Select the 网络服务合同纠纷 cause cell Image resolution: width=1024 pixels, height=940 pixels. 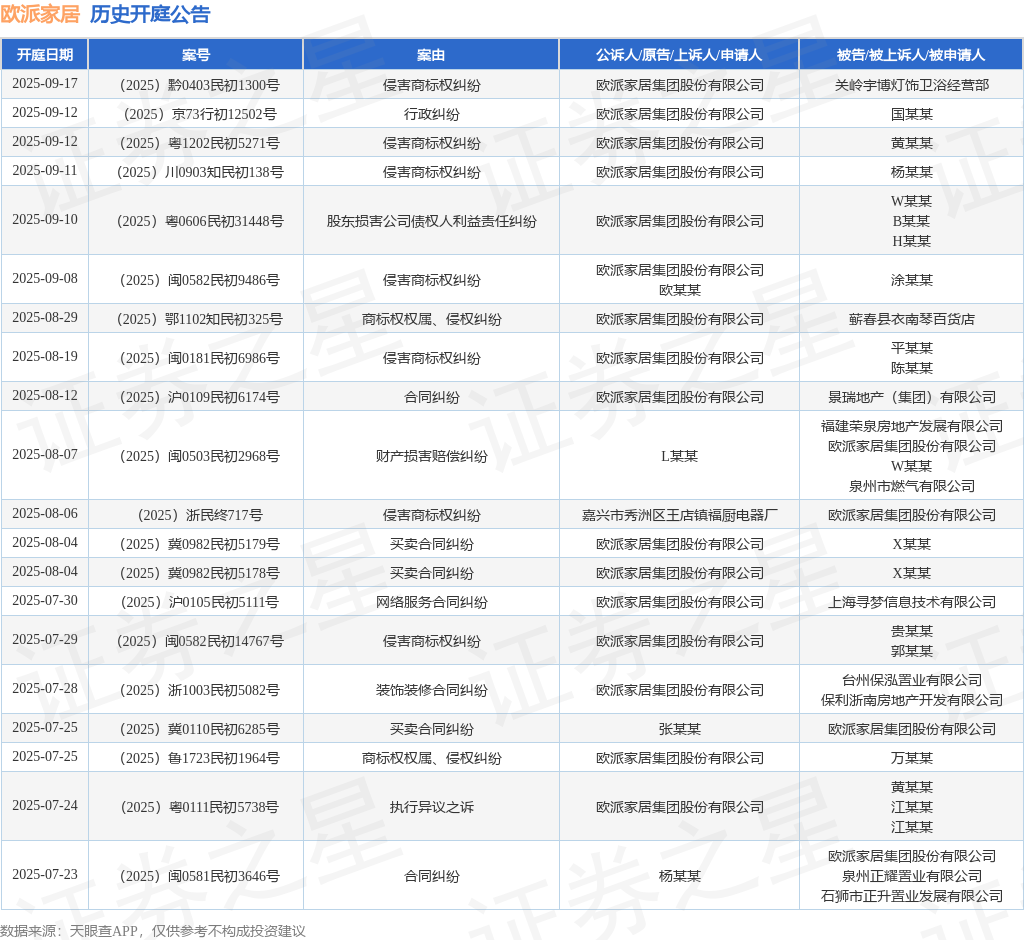[432, 602]
